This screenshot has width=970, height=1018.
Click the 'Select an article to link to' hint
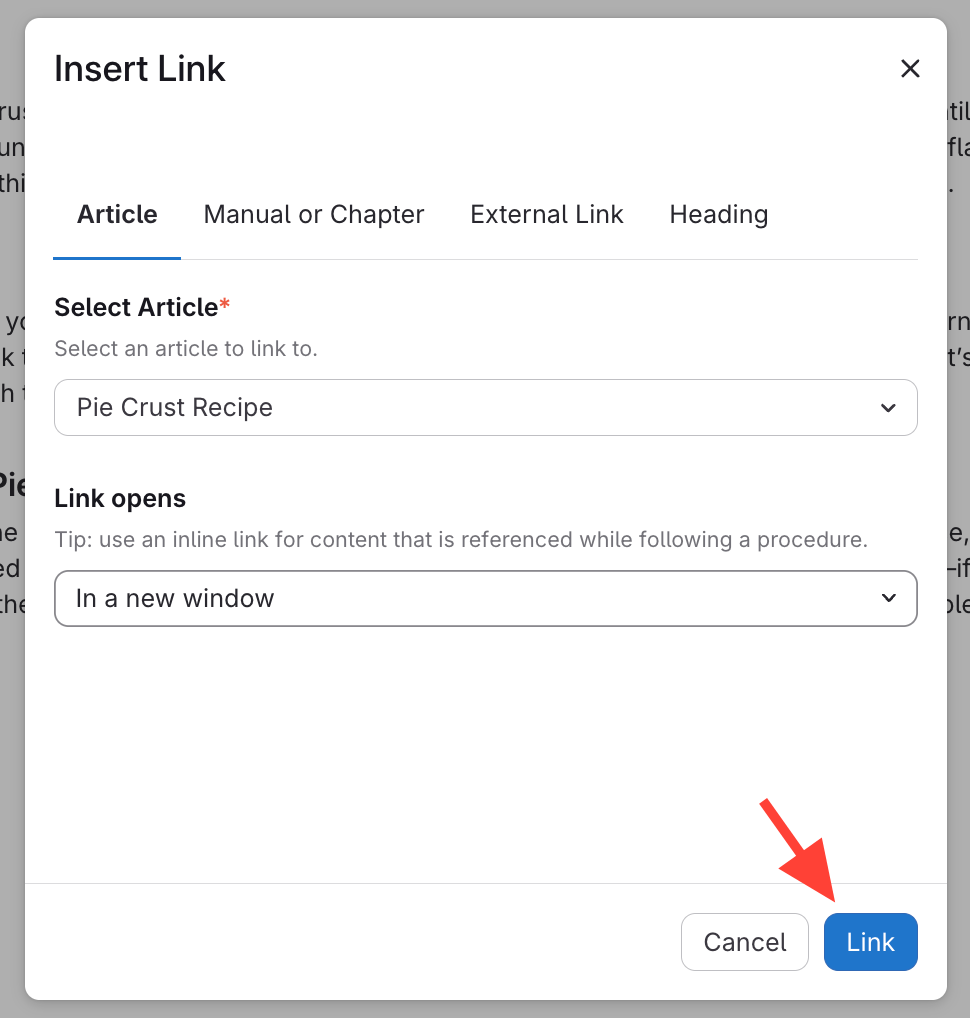pyautogui.click(x=186, y=349)
